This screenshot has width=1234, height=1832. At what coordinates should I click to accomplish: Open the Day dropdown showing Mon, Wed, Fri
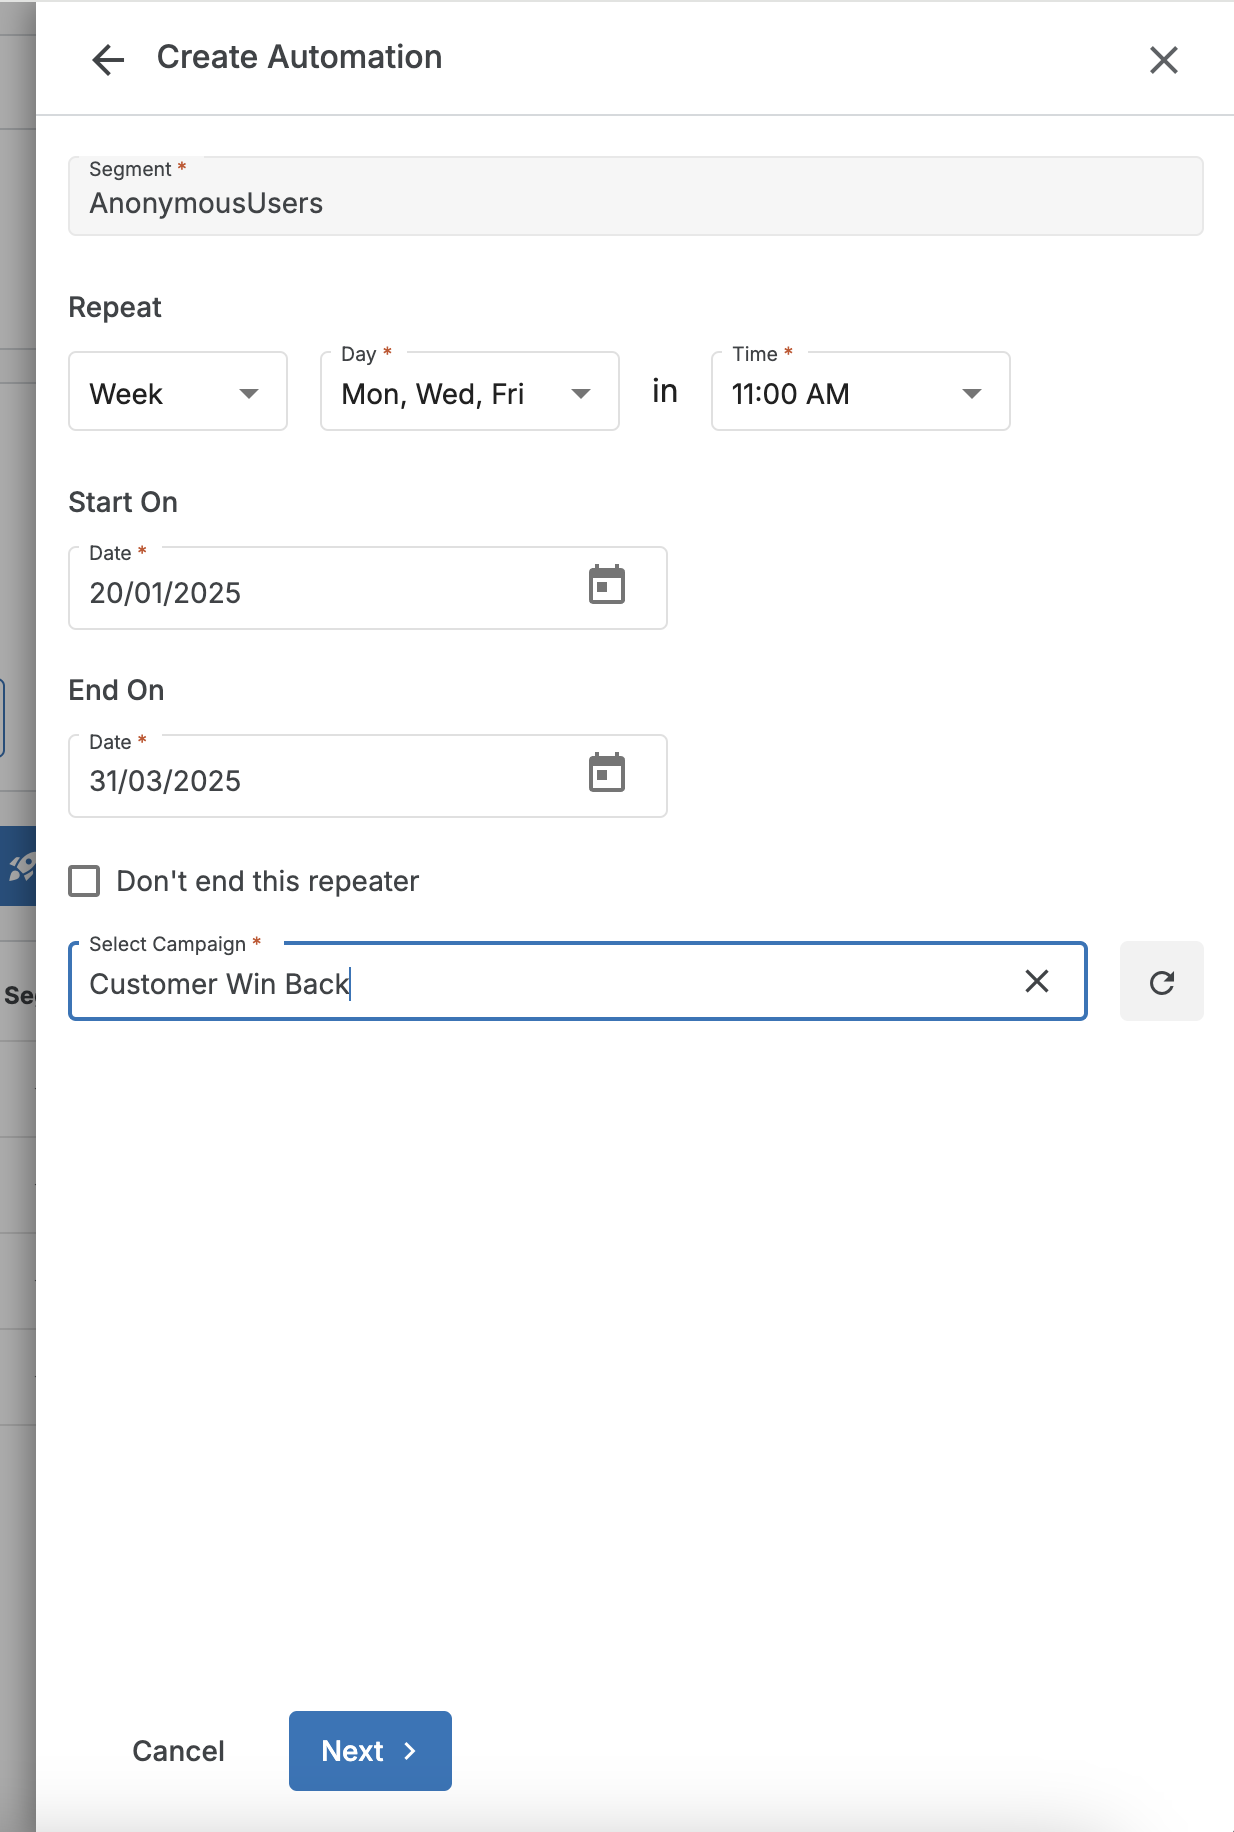(x=470, y=391)
